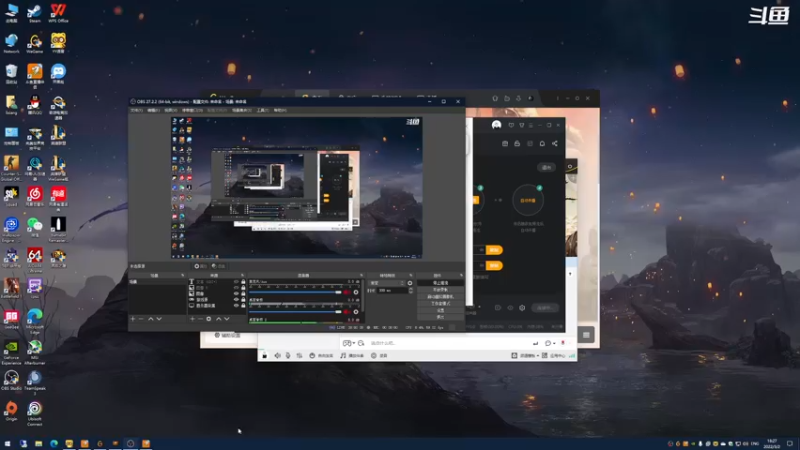Mute the first audio mixer channel
Image resolution: width=800 pixels, height=450 pixels.
[347, 292]
